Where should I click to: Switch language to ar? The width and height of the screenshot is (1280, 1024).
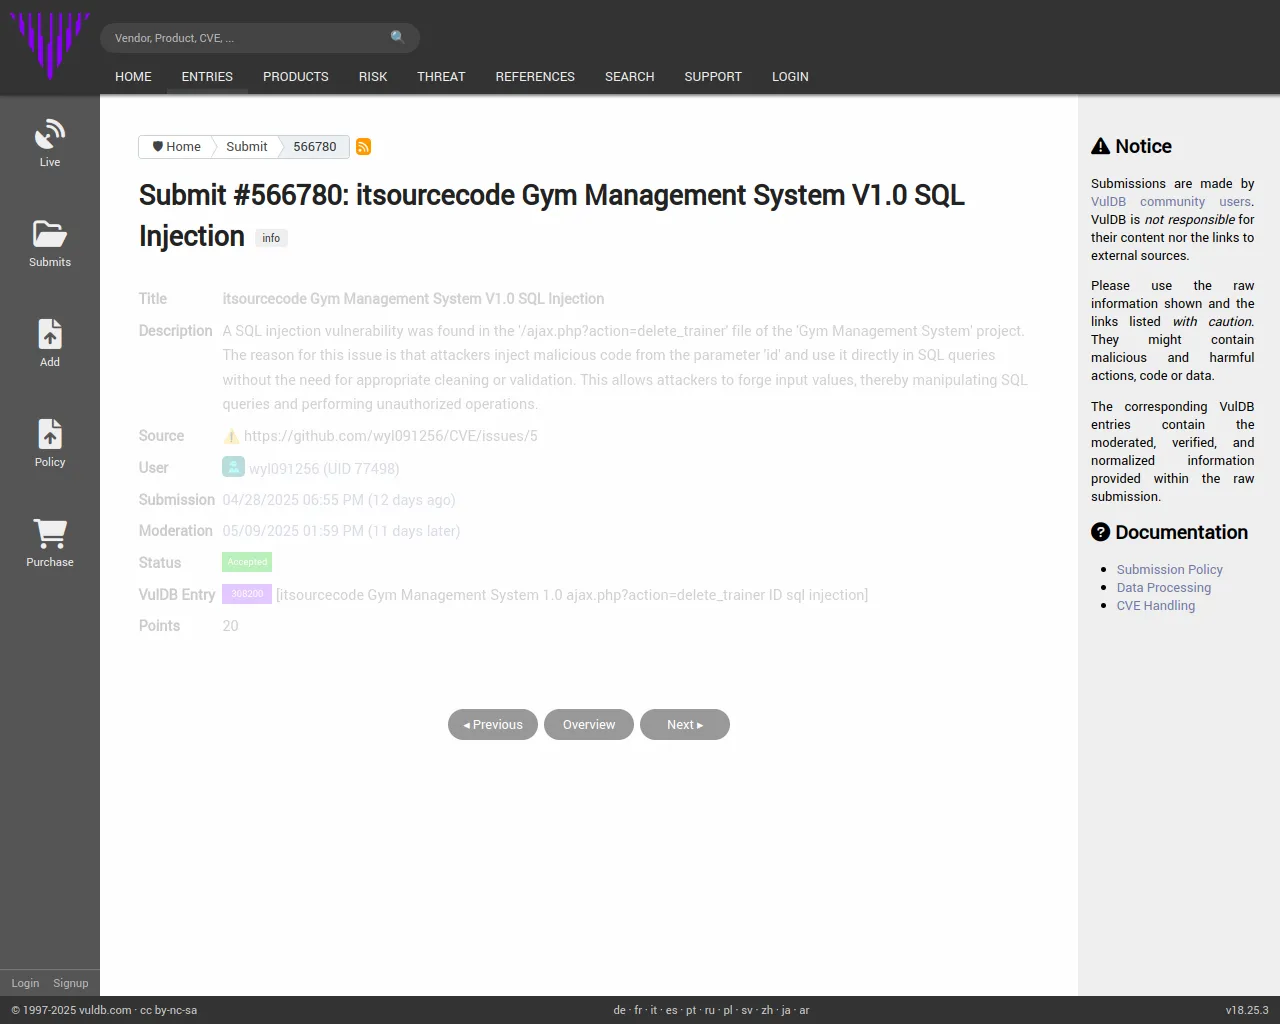click(x=804, y=1010)
